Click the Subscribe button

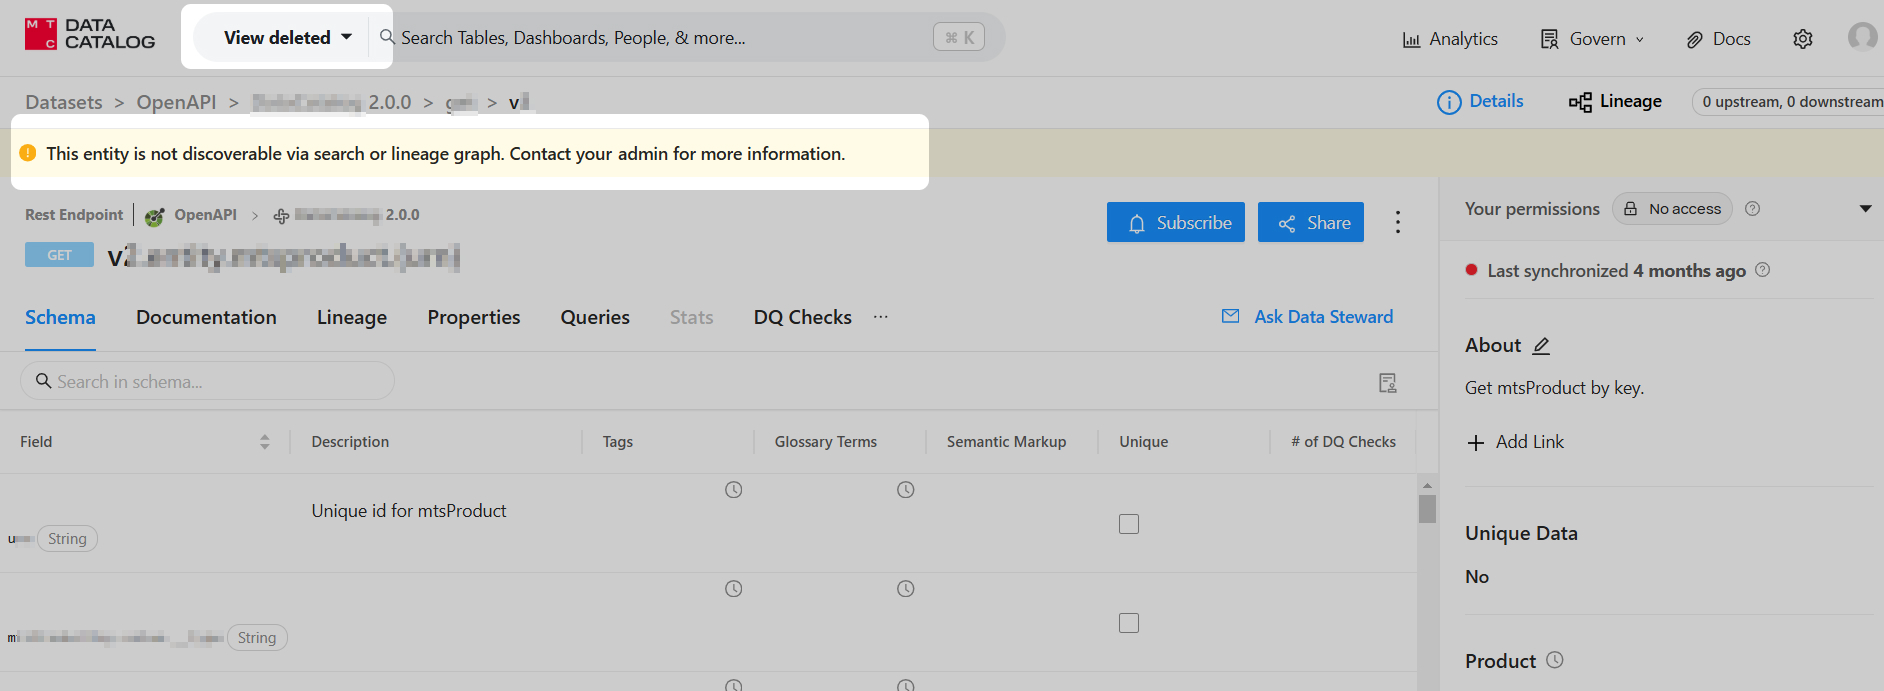point(1175,222)
